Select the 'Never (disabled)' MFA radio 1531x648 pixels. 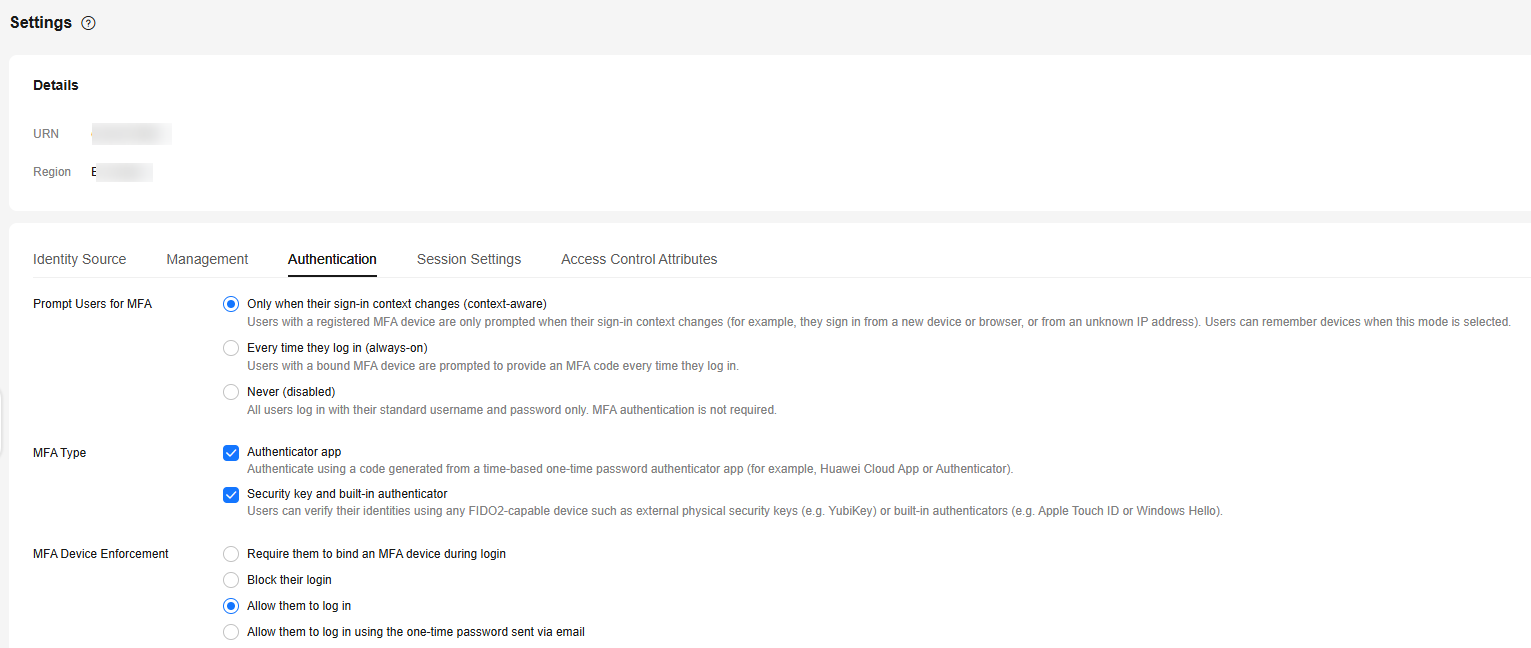231,392
